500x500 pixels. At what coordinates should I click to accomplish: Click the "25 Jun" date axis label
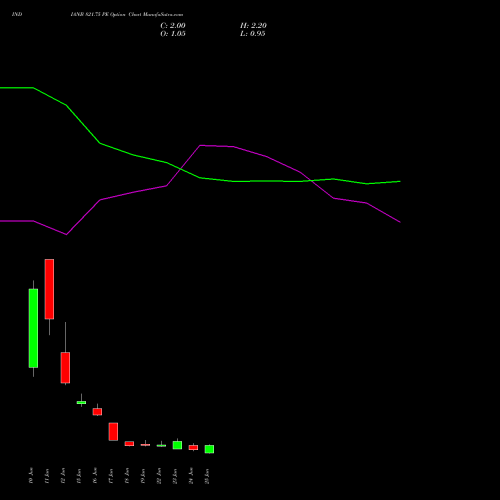click(x=207, y=476)
